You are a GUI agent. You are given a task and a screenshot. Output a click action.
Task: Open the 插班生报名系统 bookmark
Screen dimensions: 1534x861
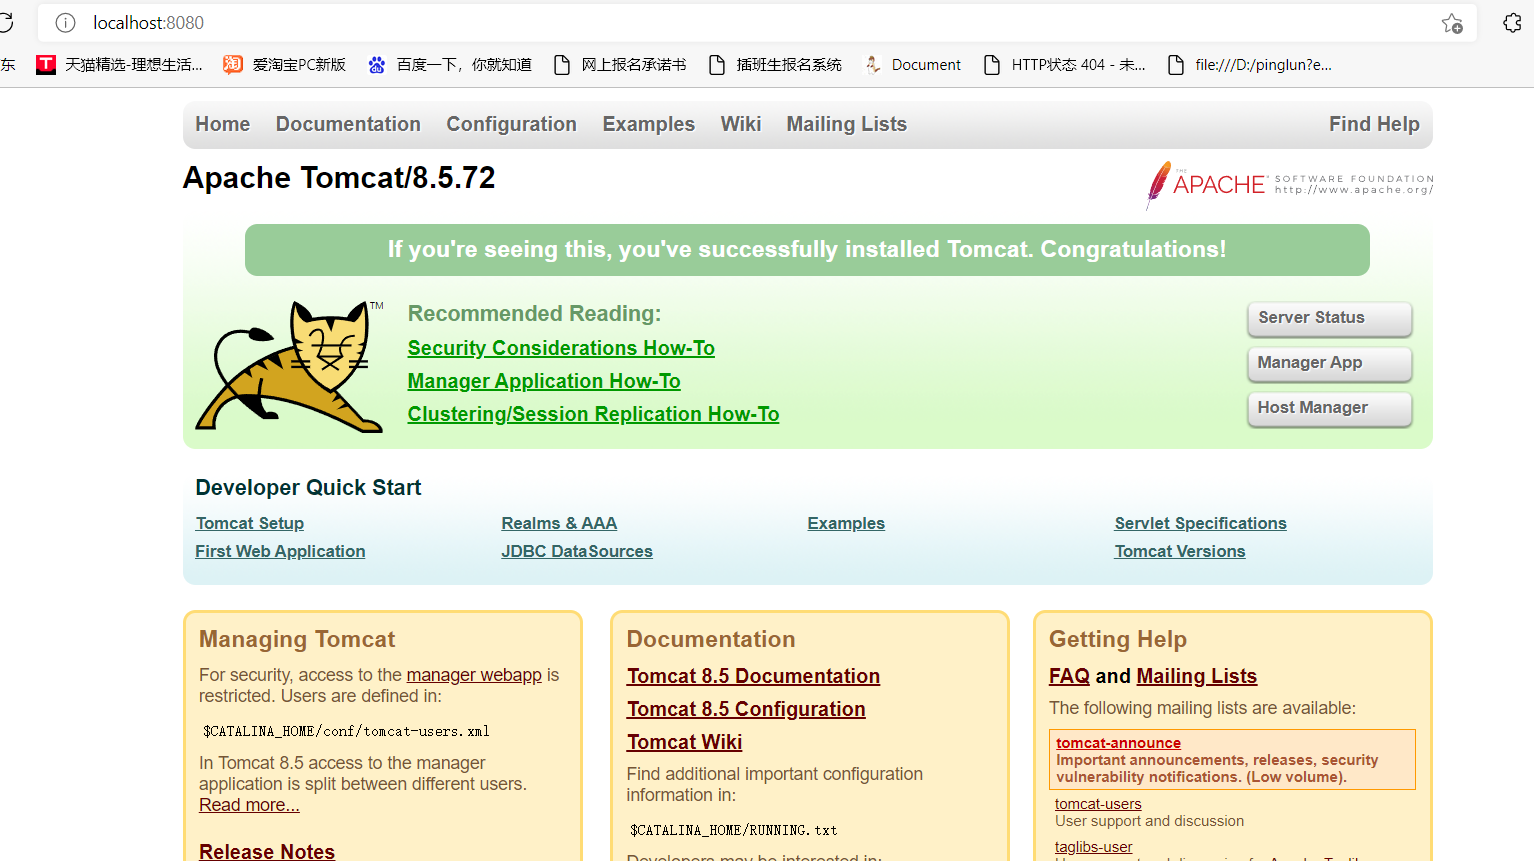pyautogui.click(x=775, y=65)
